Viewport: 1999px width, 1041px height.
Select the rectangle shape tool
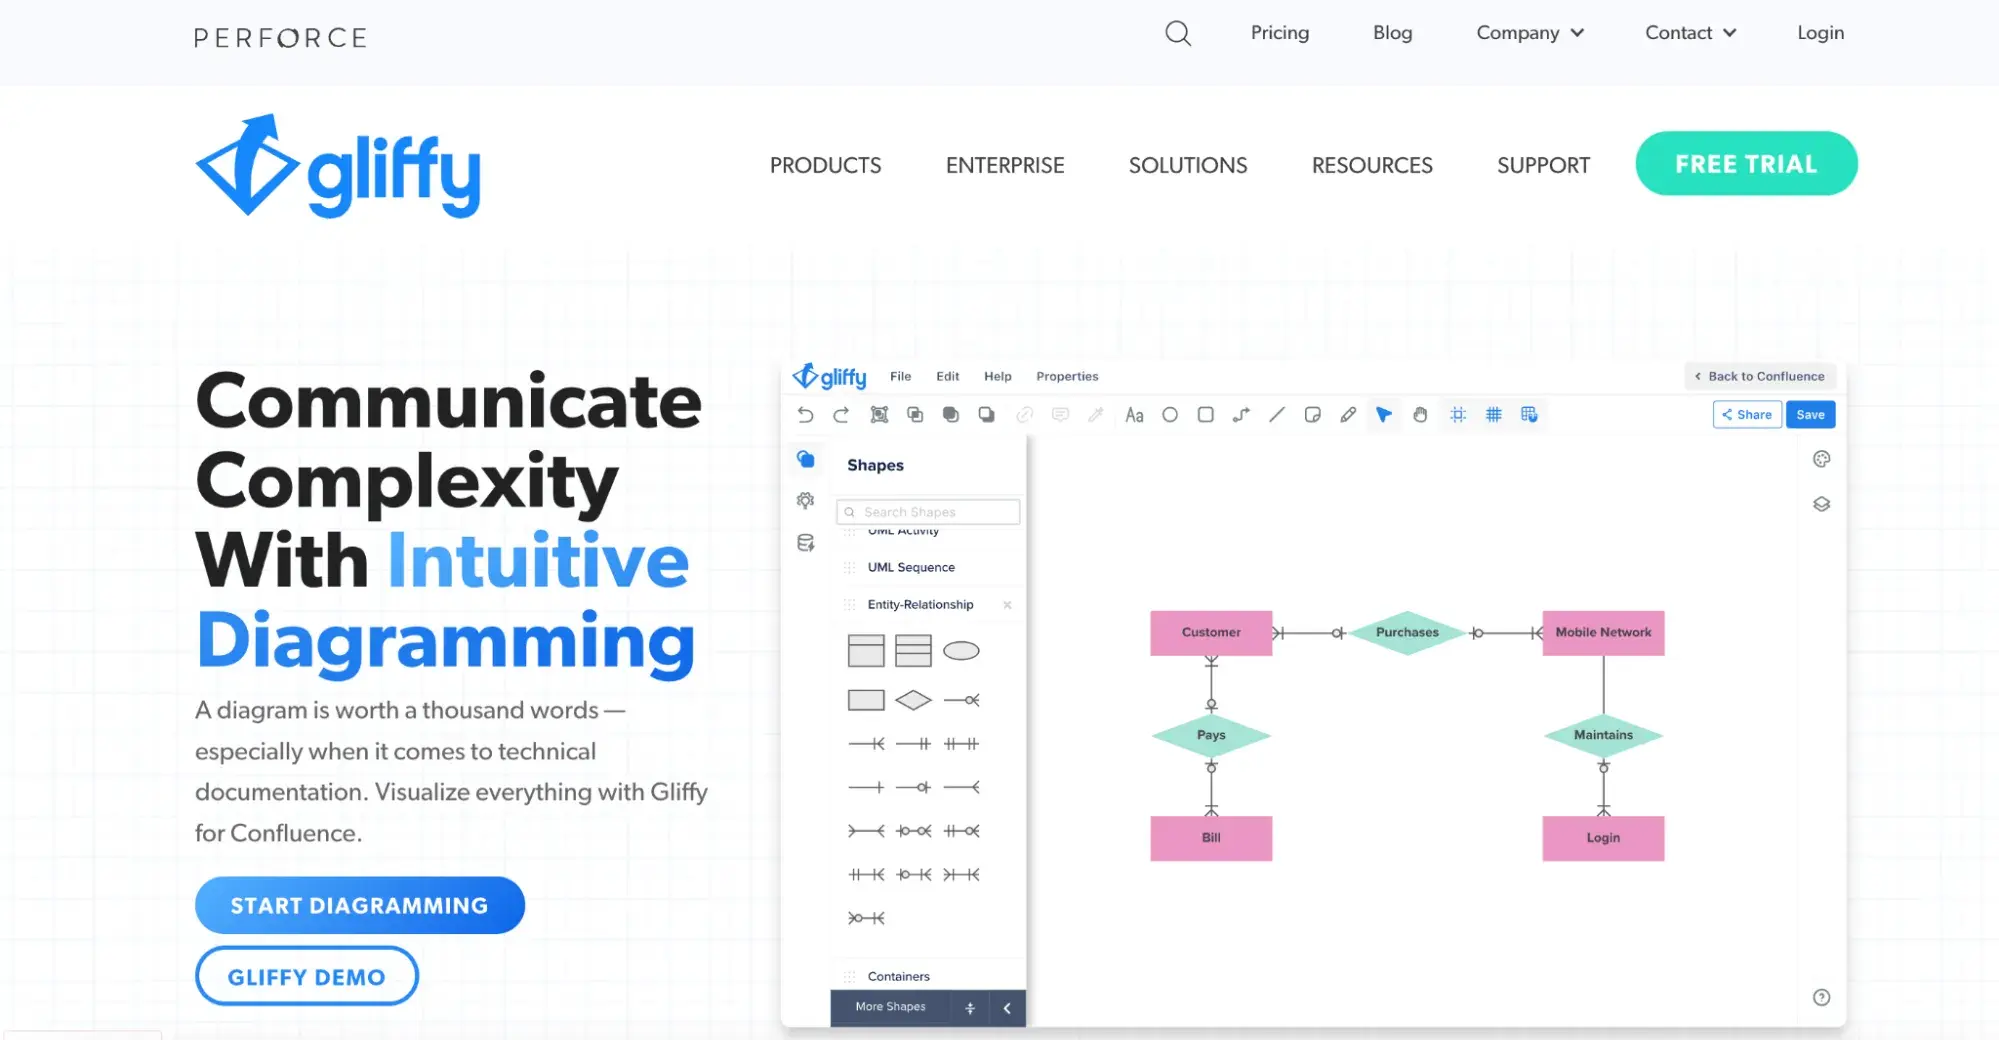[1206, 415]
